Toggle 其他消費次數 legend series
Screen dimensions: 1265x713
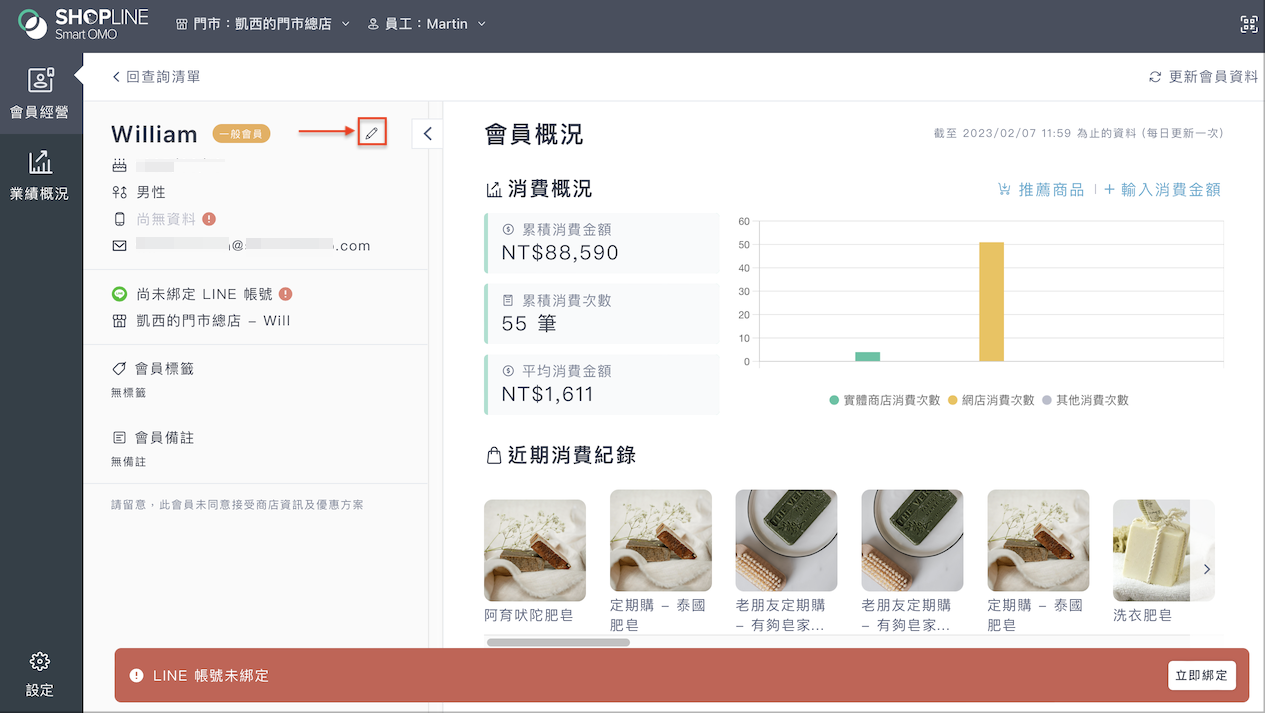tap(1085, 400)
